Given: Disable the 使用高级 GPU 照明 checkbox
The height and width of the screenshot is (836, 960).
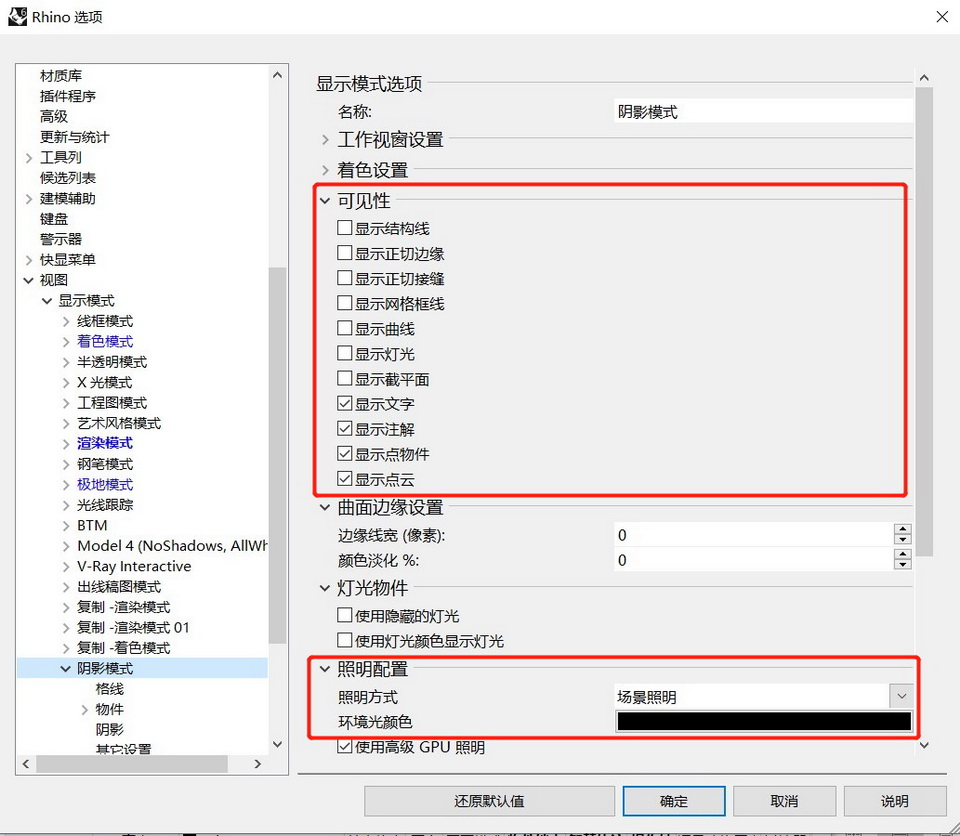Looking at the screenshot, I should 345,747.
